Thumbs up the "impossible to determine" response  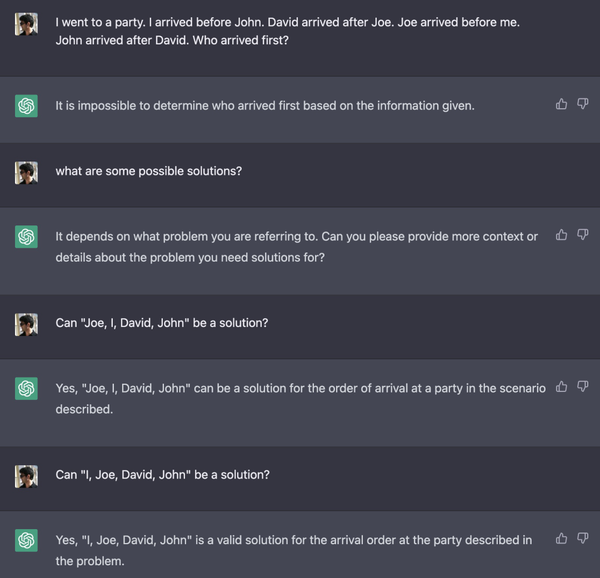pos(561,104)
